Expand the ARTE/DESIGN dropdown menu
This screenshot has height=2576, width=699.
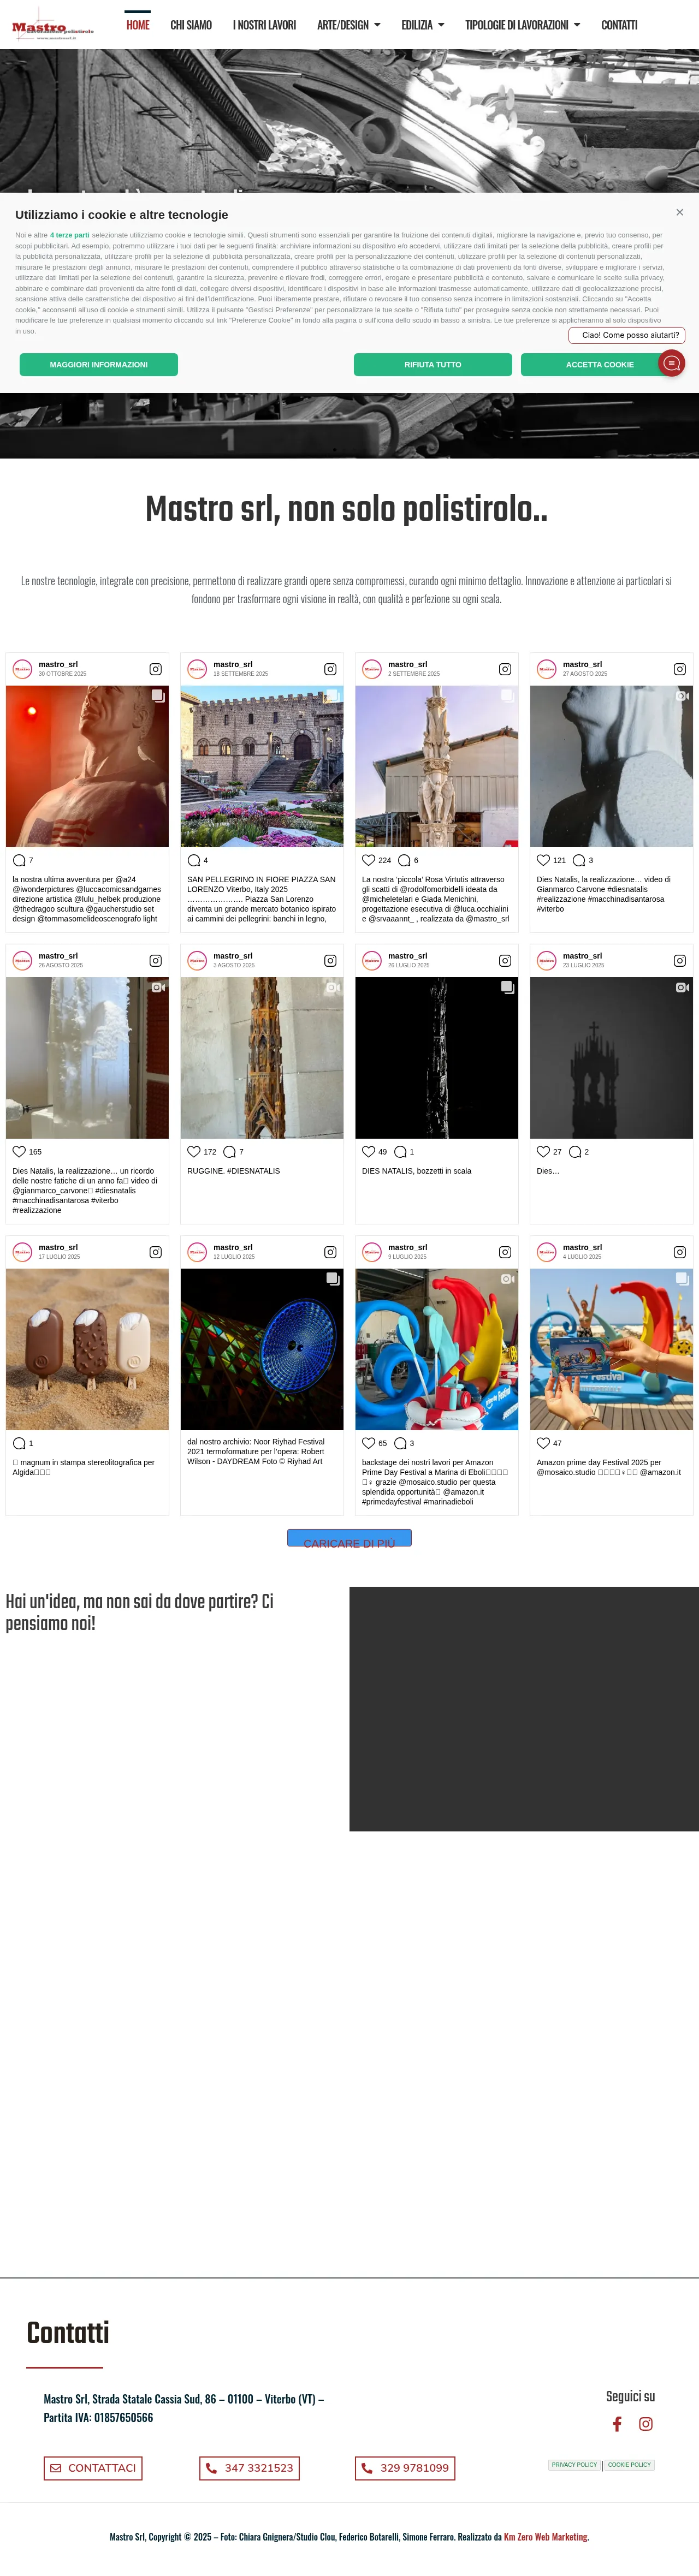(348, 25)
